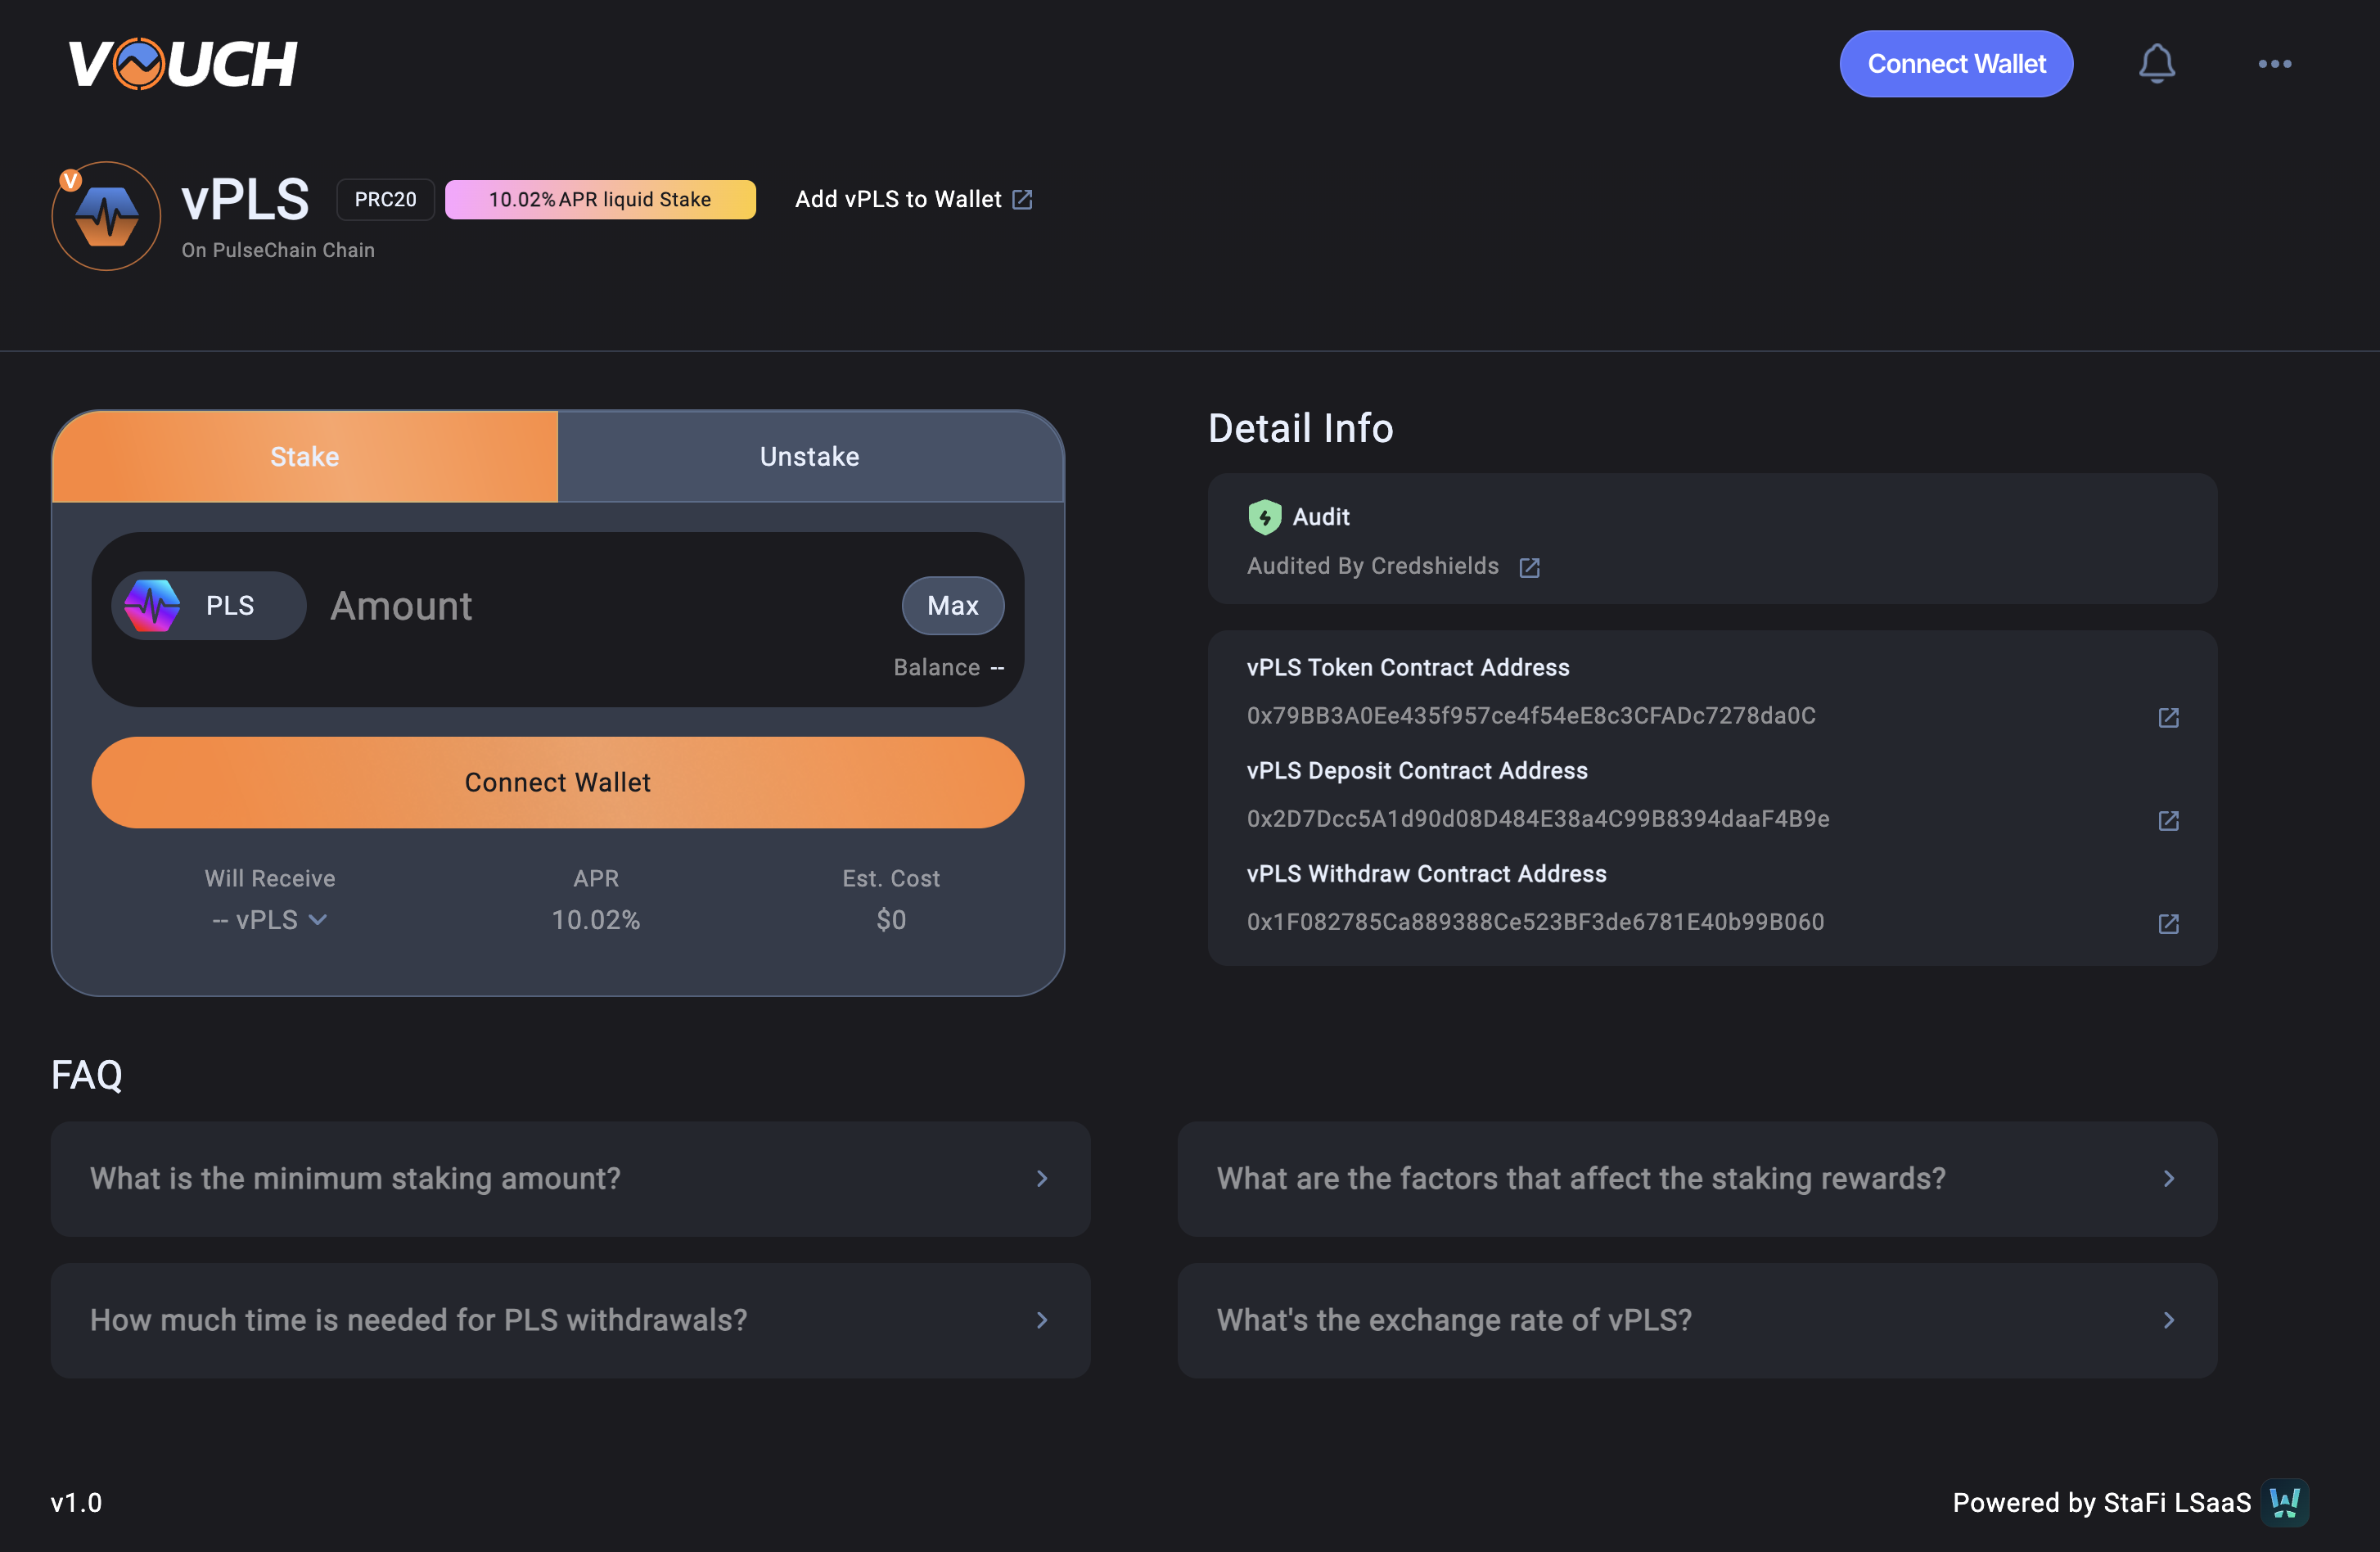Click the external link icon beside Add vPLS to Wallet

click(1022, 200)
